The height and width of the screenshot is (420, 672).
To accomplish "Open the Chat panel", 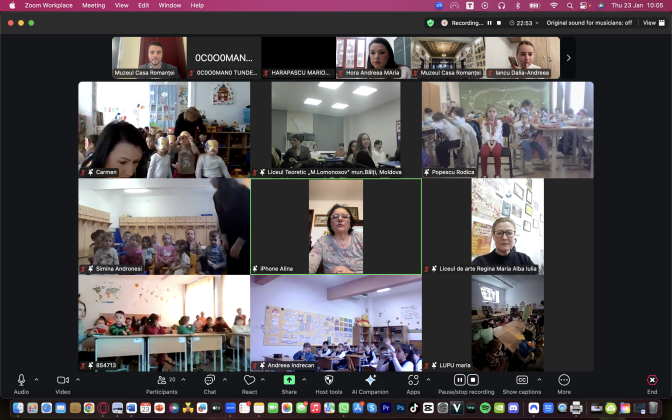I will click(x=210, y=381).
